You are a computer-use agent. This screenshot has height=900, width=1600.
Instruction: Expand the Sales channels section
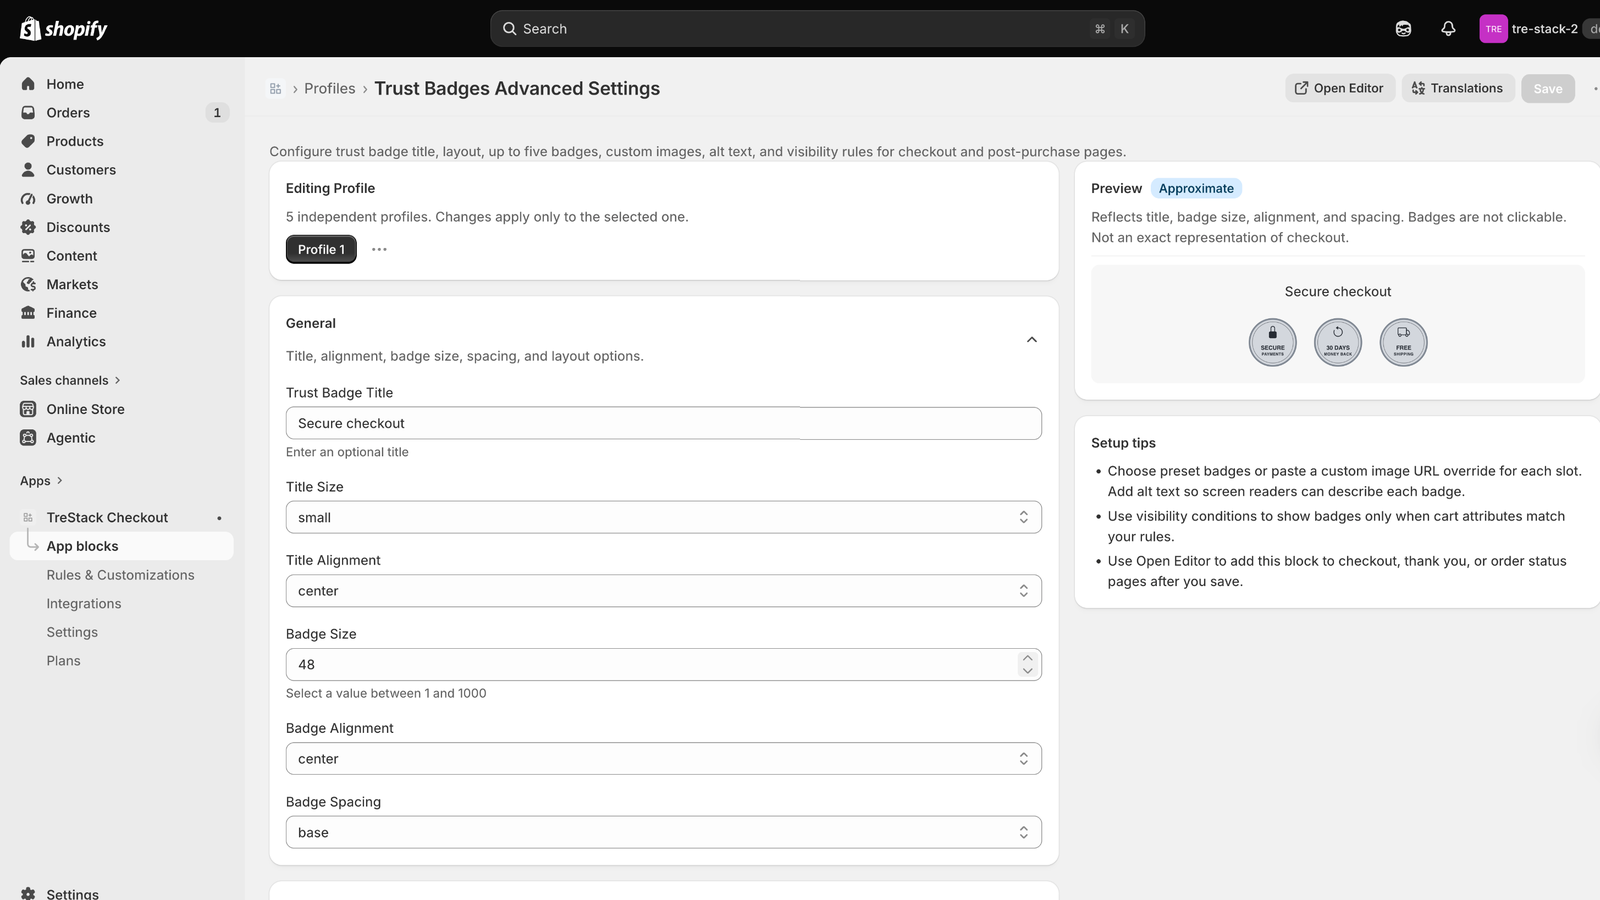pos(70,381)
